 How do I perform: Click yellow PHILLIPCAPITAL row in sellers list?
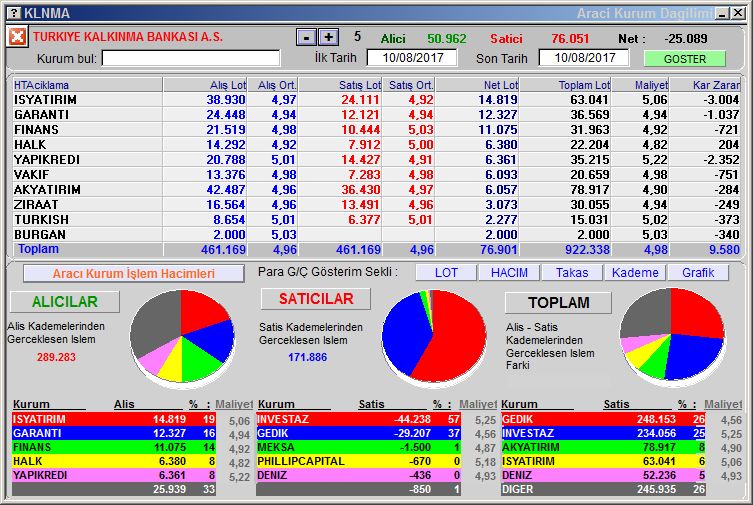358,461
